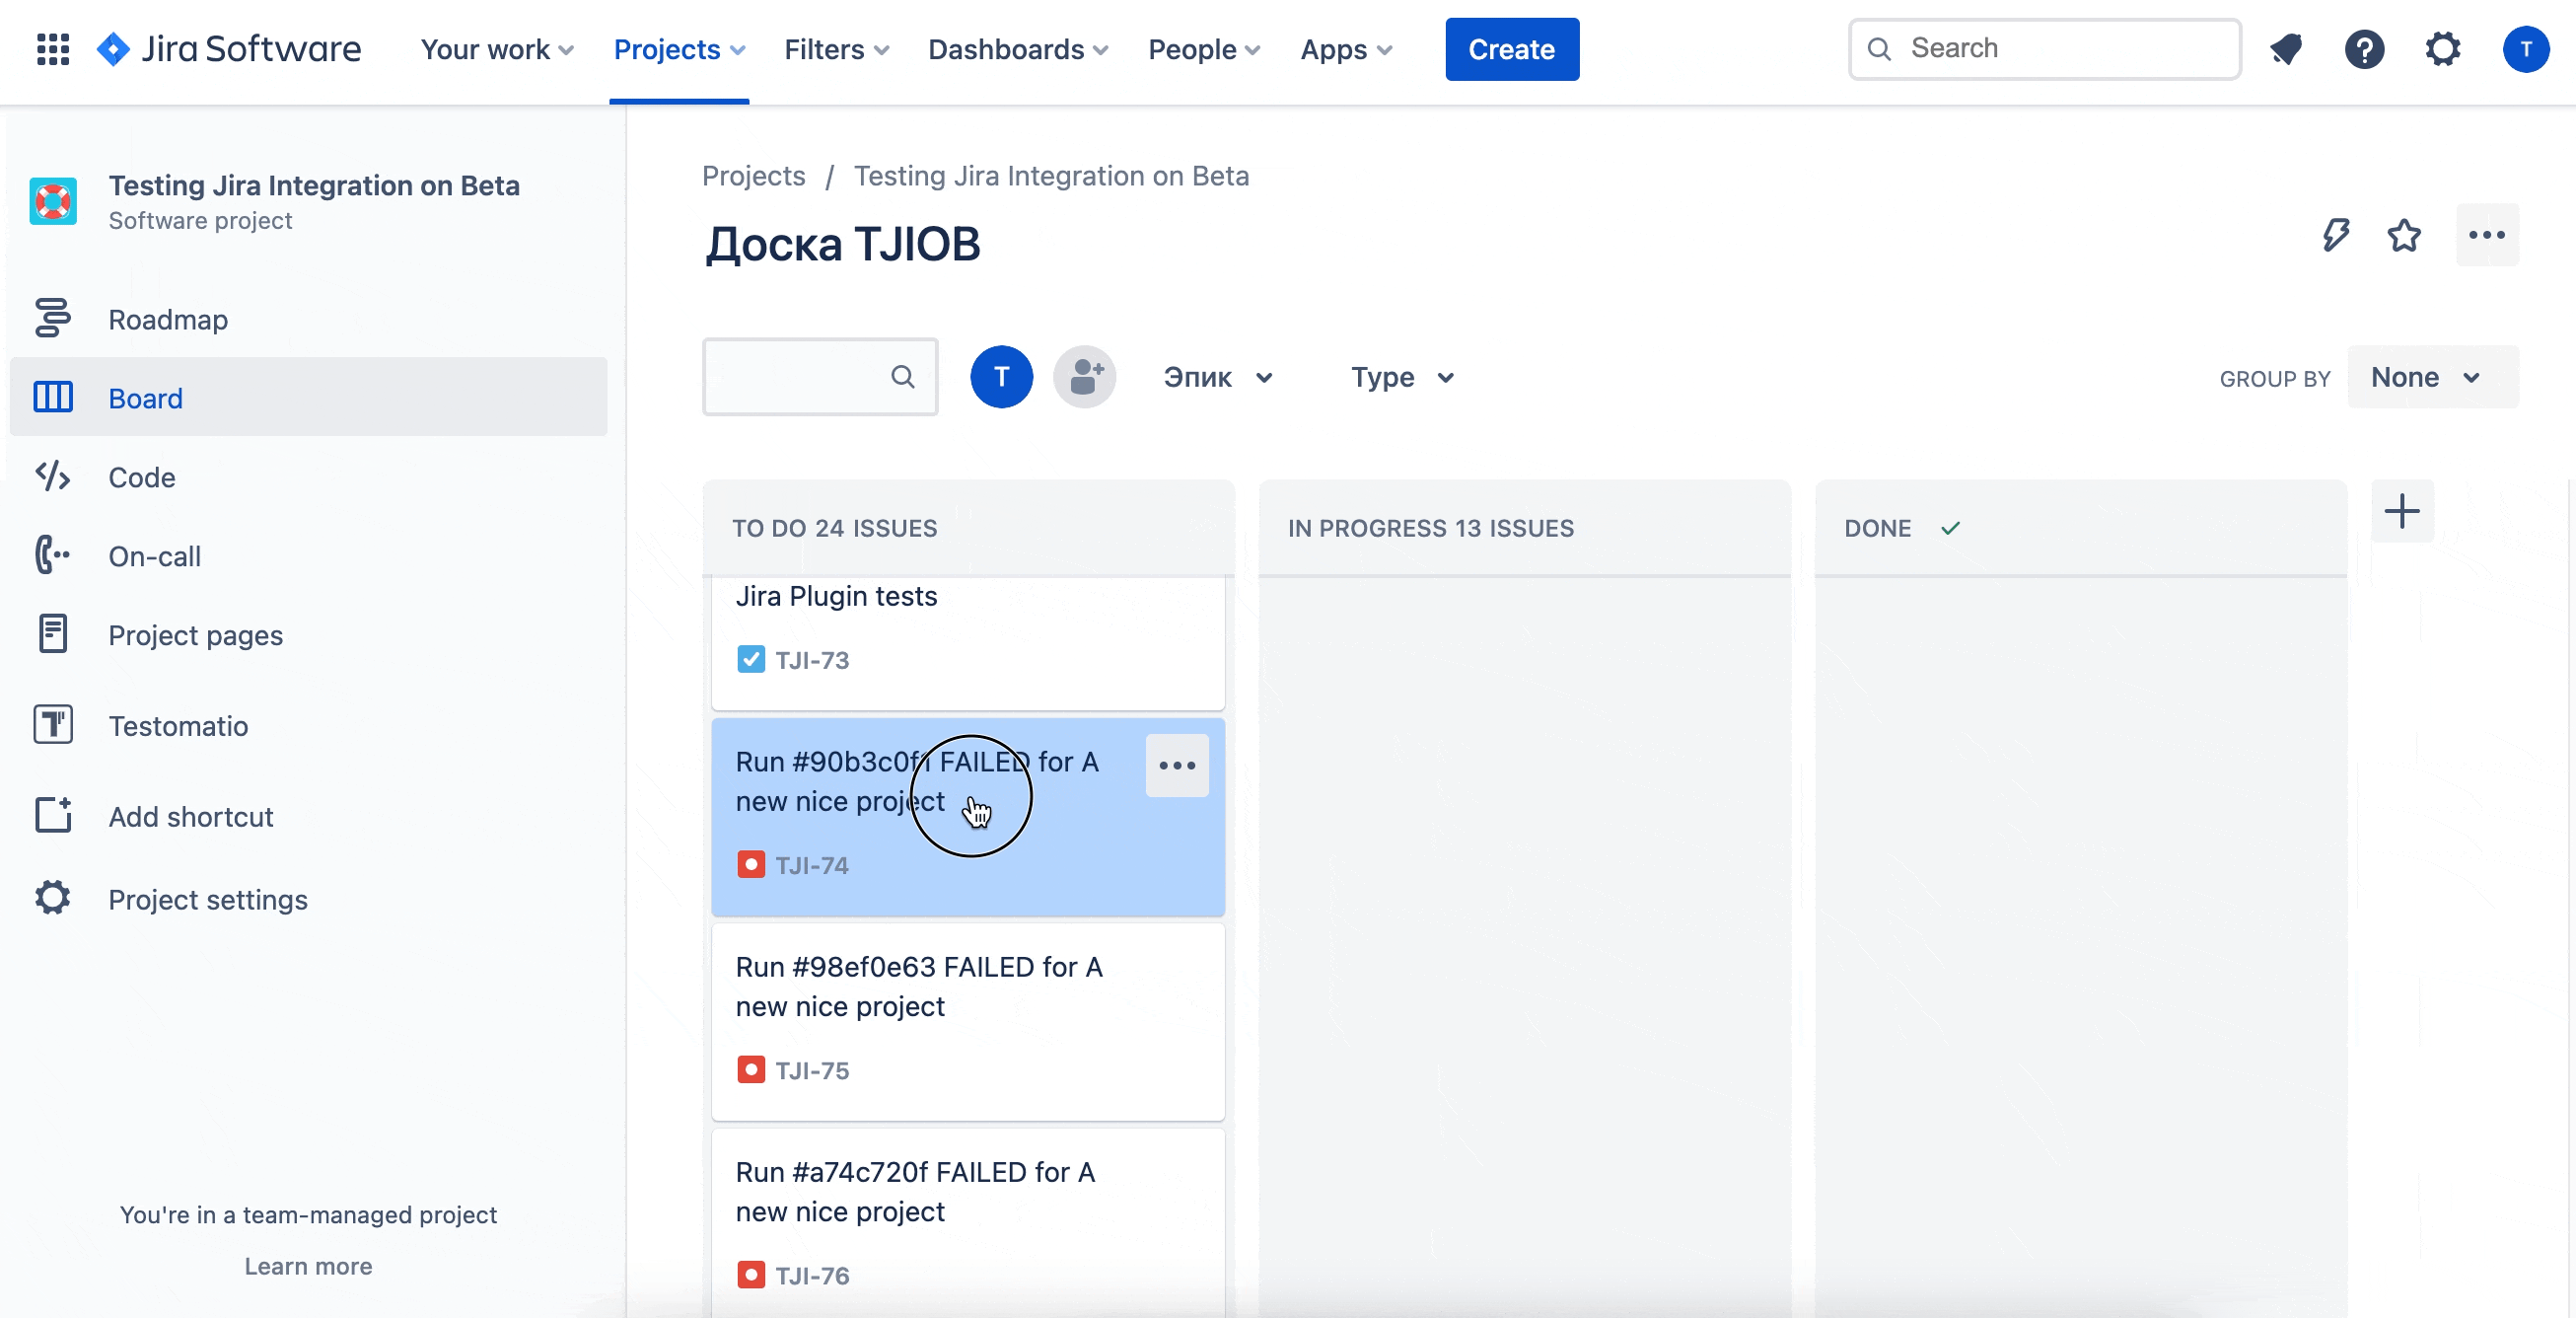Image resolution: width=2576 pixels, height=1318 pixels.
Task: Click the Project pages icon in sidebar
Action: pyautogui.click(x=54, y=635)
